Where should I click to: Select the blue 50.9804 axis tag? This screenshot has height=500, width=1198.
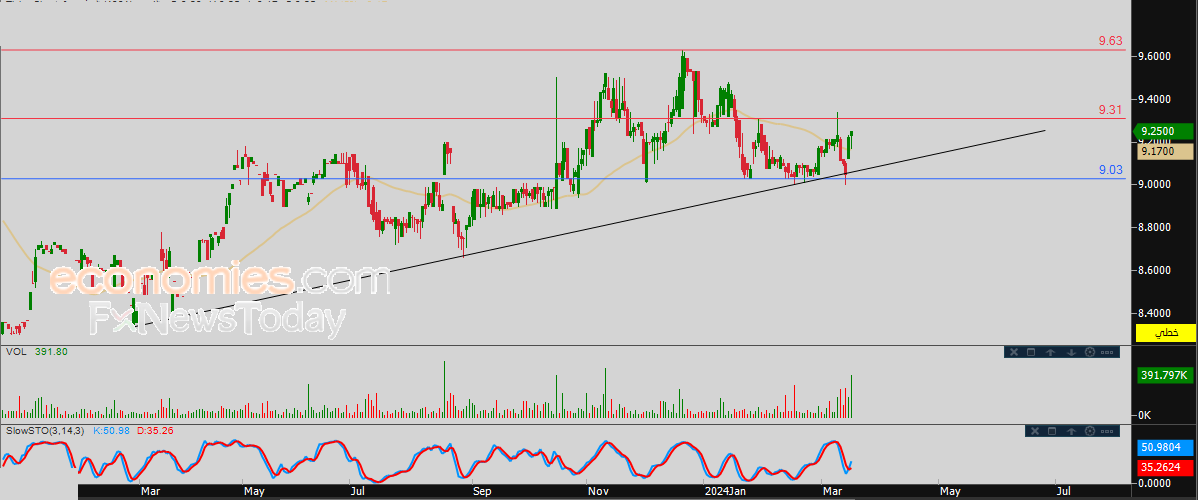(x=1164, y=447)
